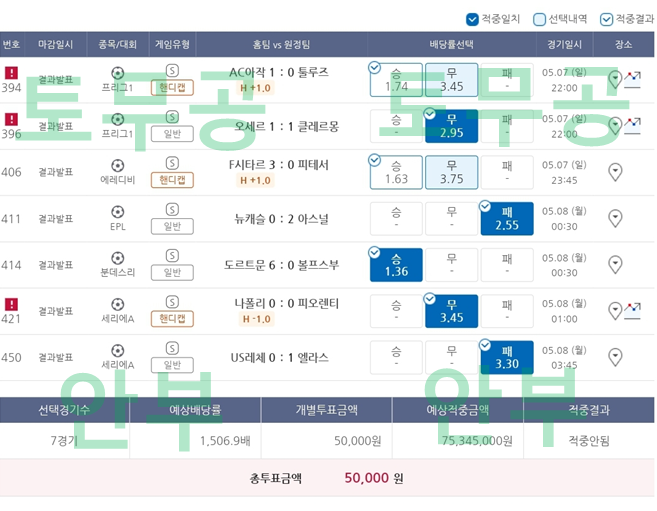This screenshot has width=657, height=511.
Task: Select the 패 2.55 odds for Newcastle–Arsenal
Action: pos(507,219)
